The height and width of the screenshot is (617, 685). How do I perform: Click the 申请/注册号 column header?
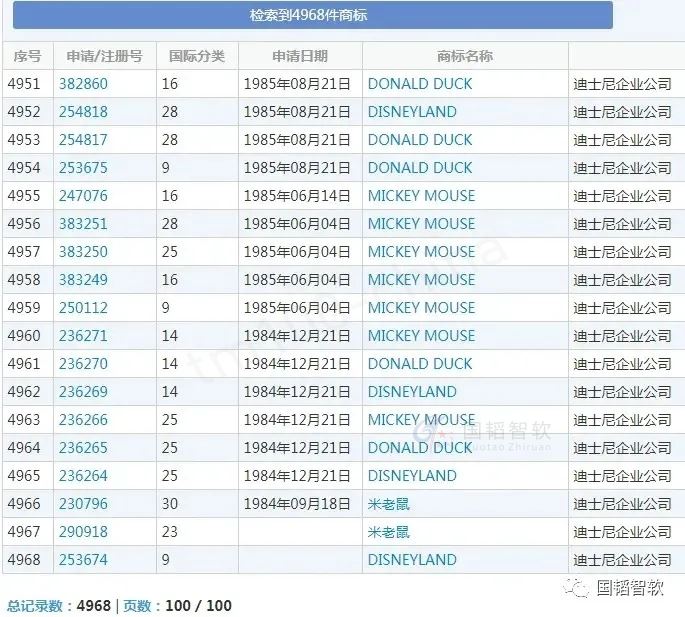coord(104,56)
